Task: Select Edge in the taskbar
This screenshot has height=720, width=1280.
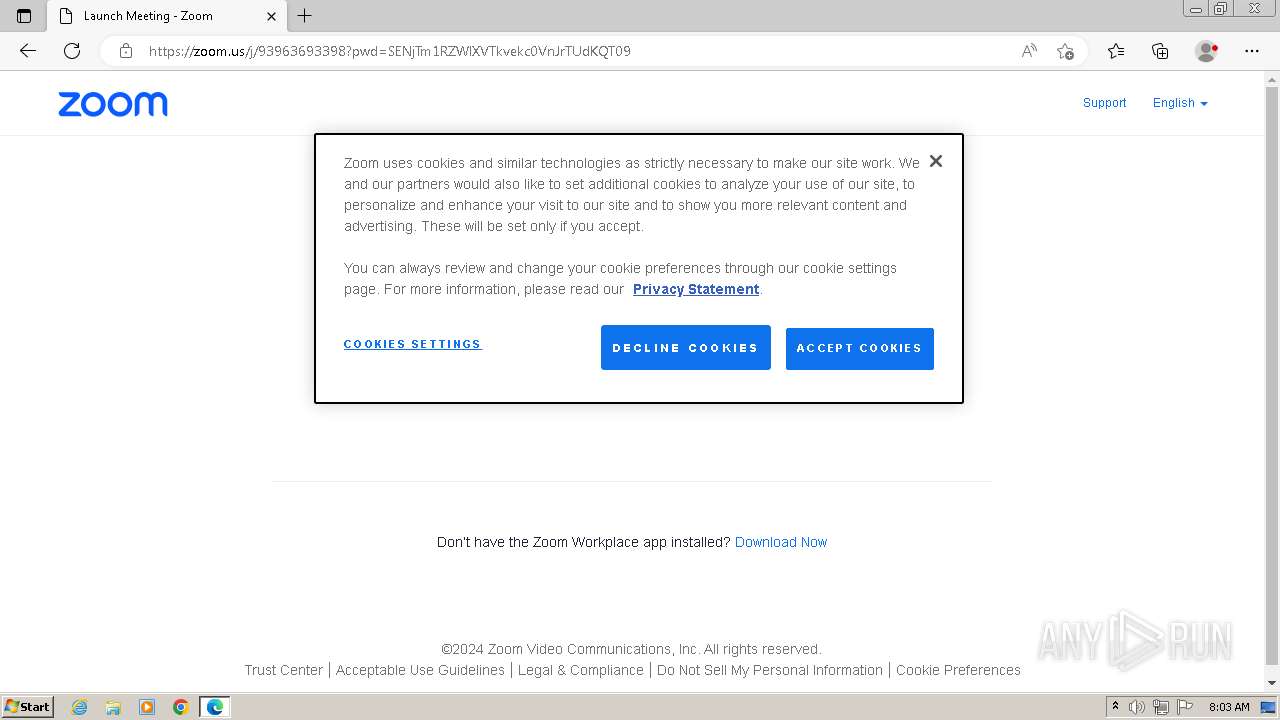Action: point(215,707)
